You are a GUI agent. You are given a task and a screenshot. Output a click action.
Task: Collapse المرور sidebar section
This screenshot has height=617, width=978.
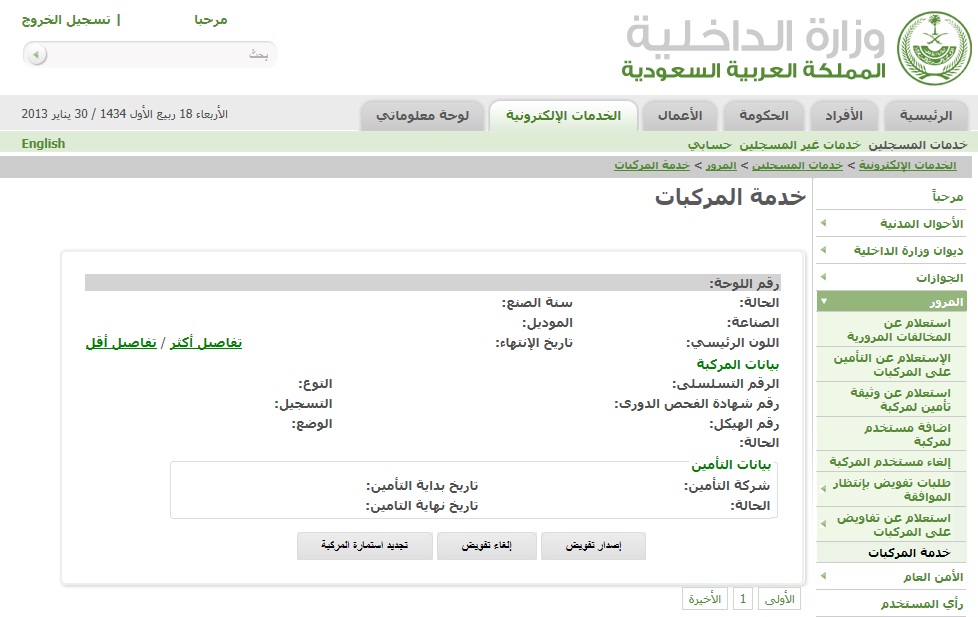click(x=891, y=302)
